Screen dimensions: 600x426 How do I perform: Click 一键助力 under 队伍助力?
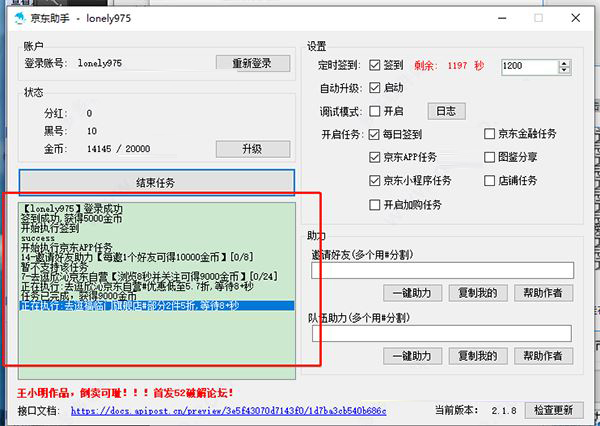(412, 356)
